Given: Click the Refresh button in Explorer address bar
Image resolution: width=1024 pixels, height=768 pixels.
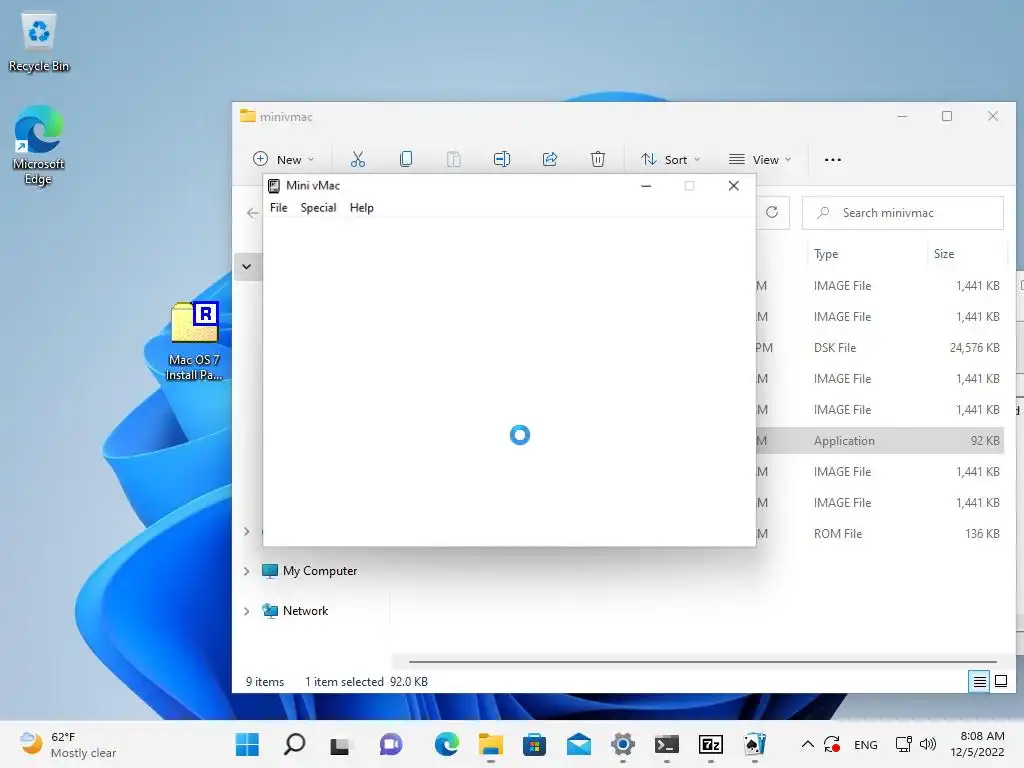Looking at the screenshot, I should coord(772,212).
